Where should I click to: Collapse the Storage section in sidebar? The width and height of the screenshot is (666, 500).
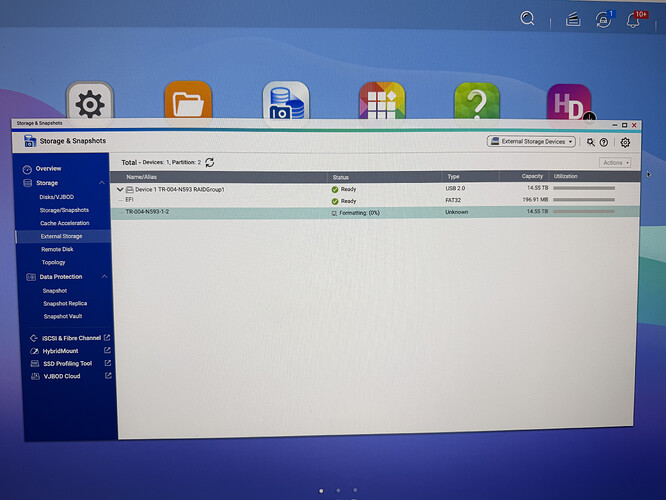click(102, 183)
